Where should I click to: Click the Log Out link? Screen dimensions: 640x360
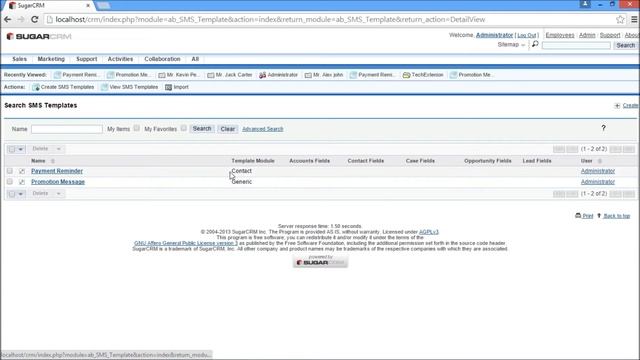pyautogui.click(x=527, y=36)
